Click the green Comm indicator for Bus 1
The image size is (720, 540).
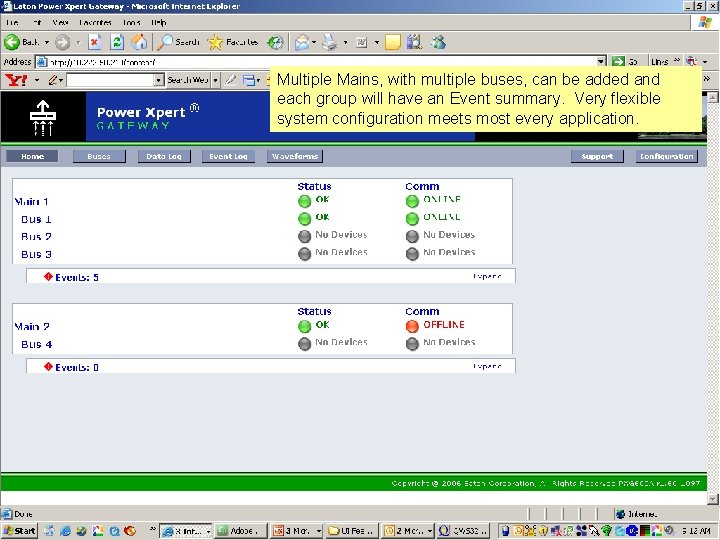coord(412,219)
